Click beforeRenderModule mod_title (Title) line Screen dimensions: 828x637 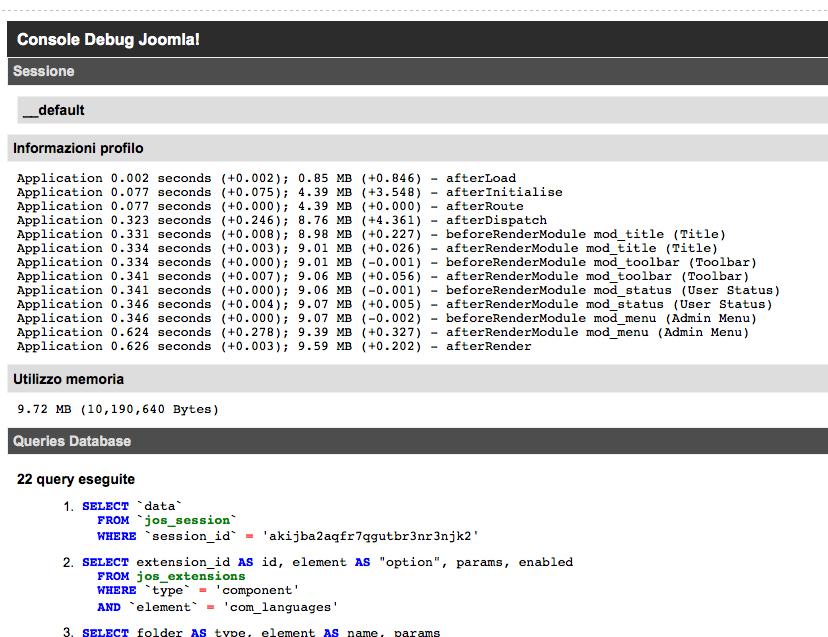(371, 234)
